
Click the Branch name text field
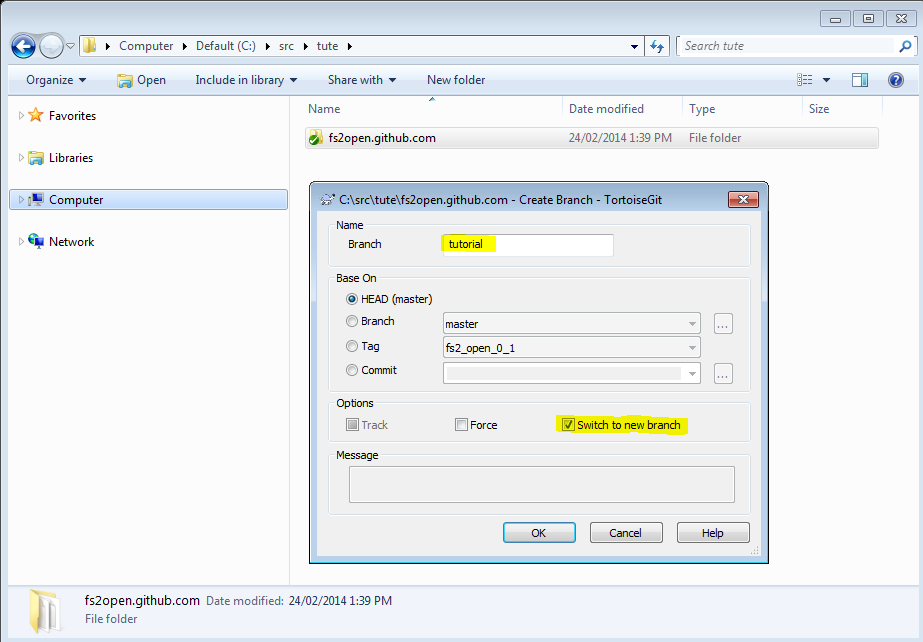527,245
